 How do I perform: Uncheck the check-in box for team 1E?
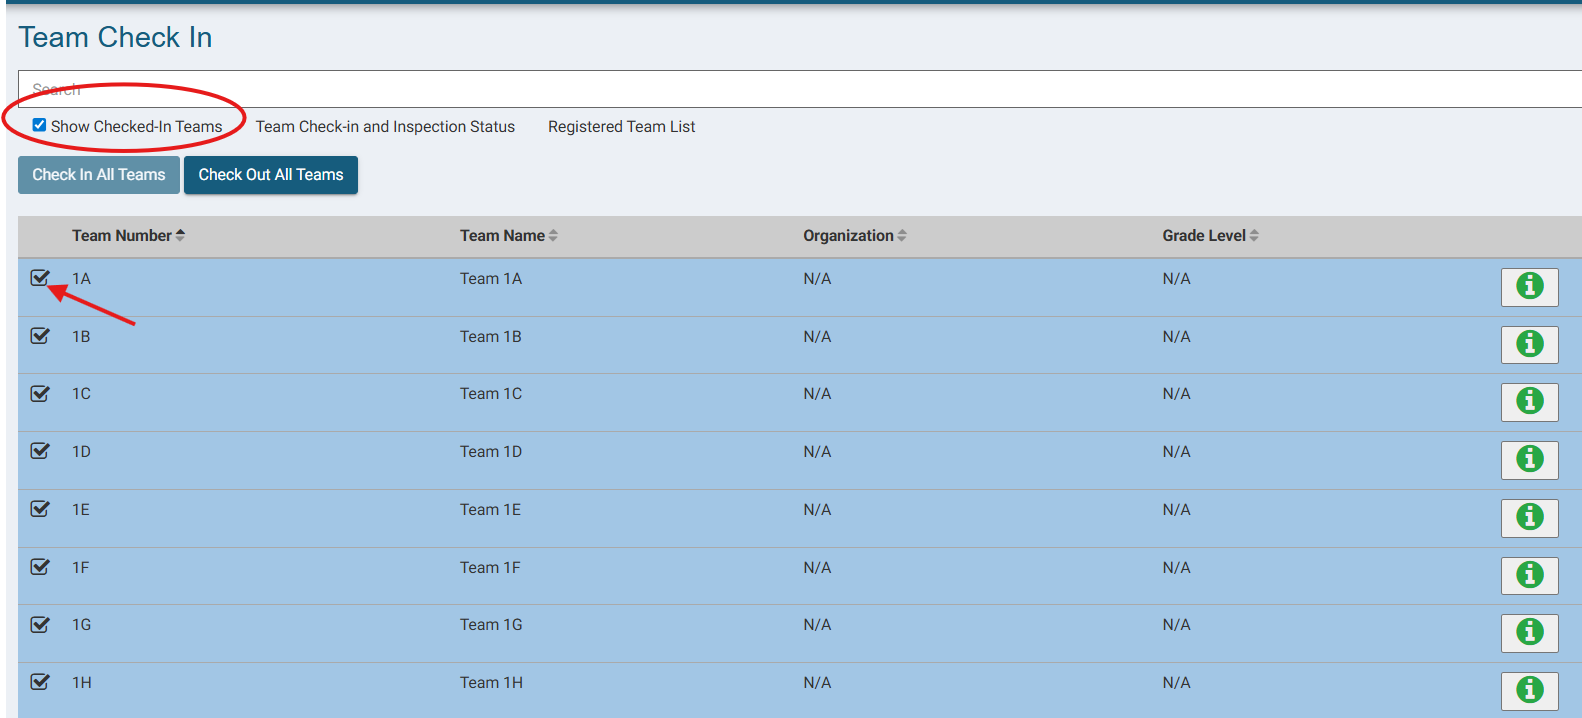[40, 509]
